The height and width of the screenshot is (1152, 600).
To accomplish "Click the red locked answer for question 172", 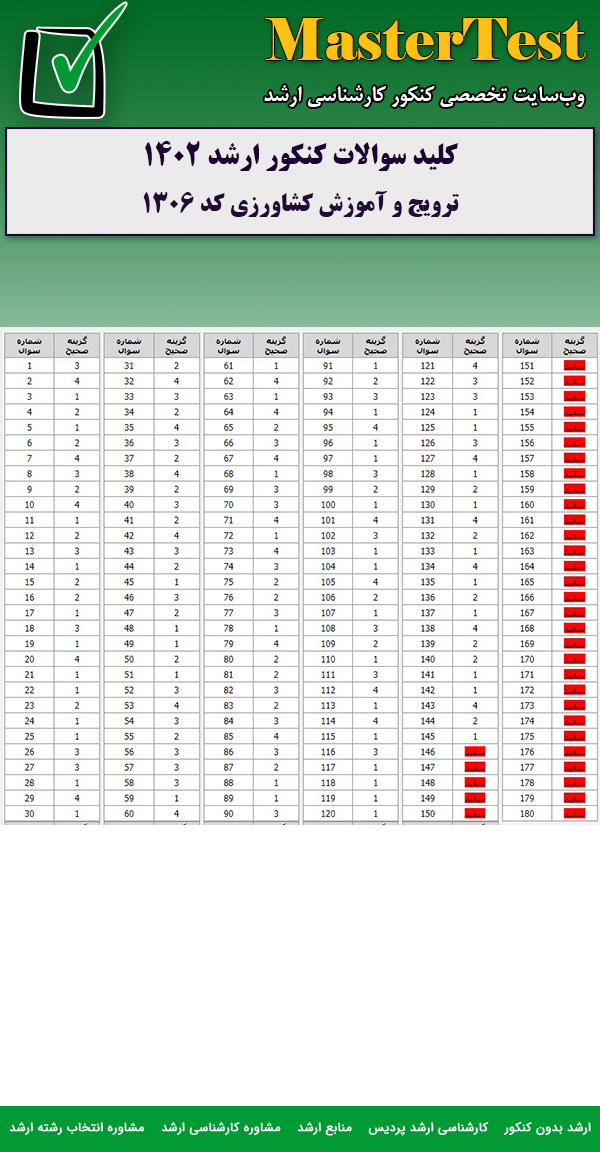I will tap(574, 691).
